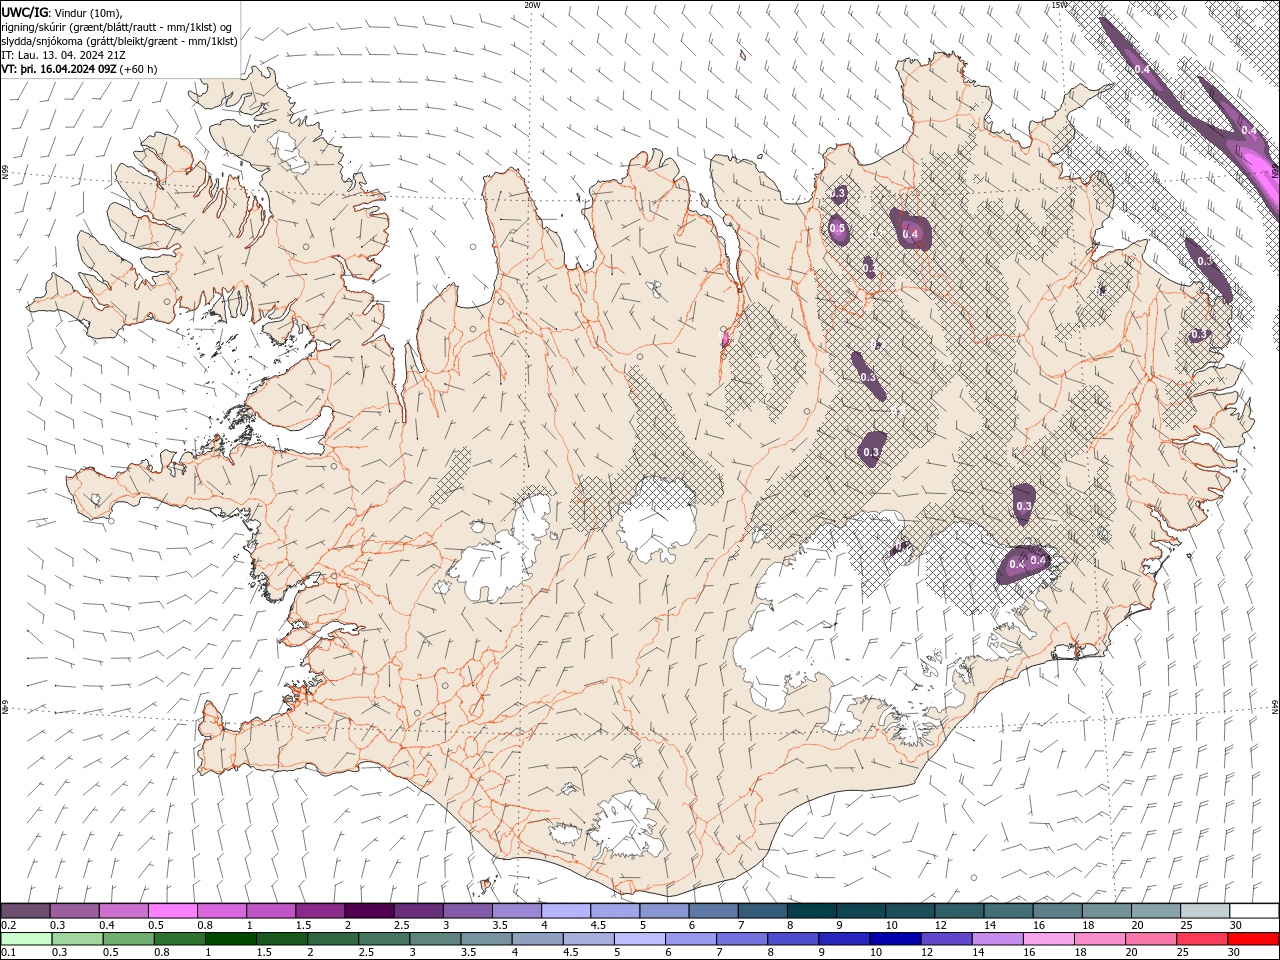Click the pale grey snow-scale swatch starting at 25
The image size is (1280, 960).
pos(1205,911)
